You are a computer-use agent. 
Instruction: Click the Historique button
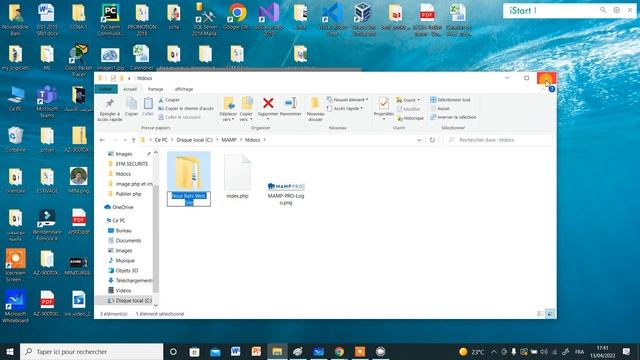(410, 118)
